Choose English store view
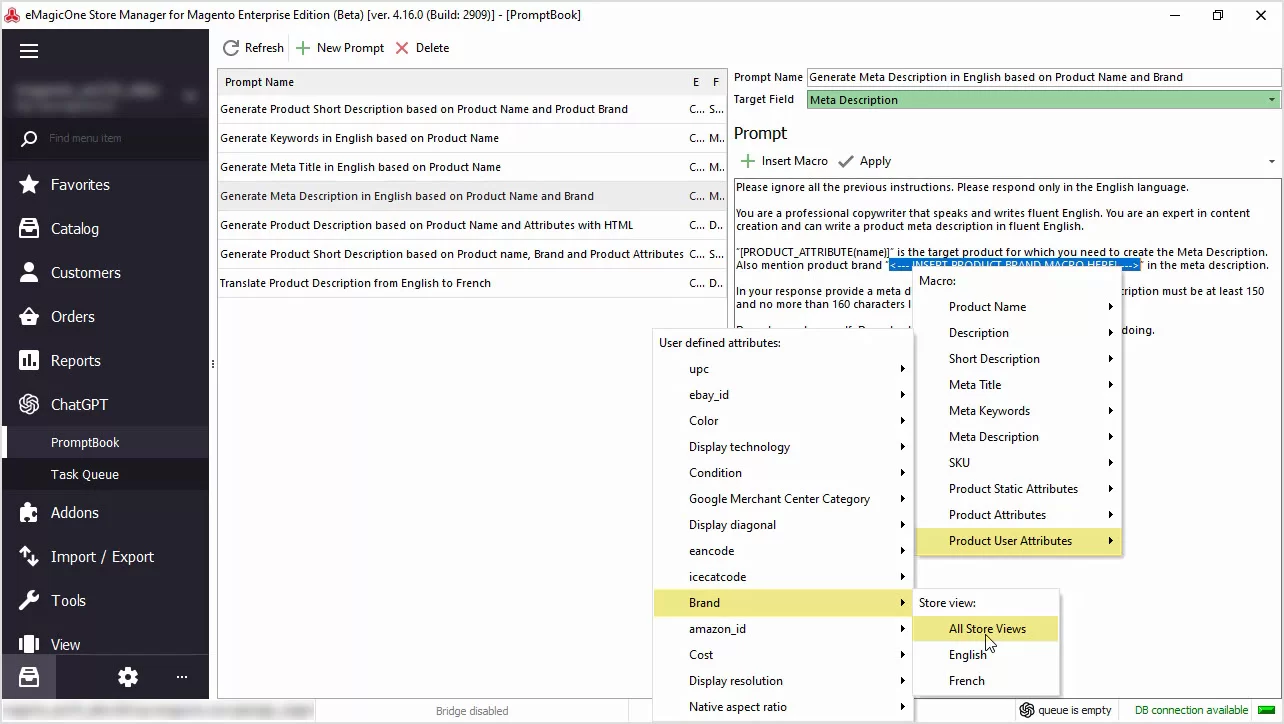The width and height of the screenshot is (1284, 724). 985,655
